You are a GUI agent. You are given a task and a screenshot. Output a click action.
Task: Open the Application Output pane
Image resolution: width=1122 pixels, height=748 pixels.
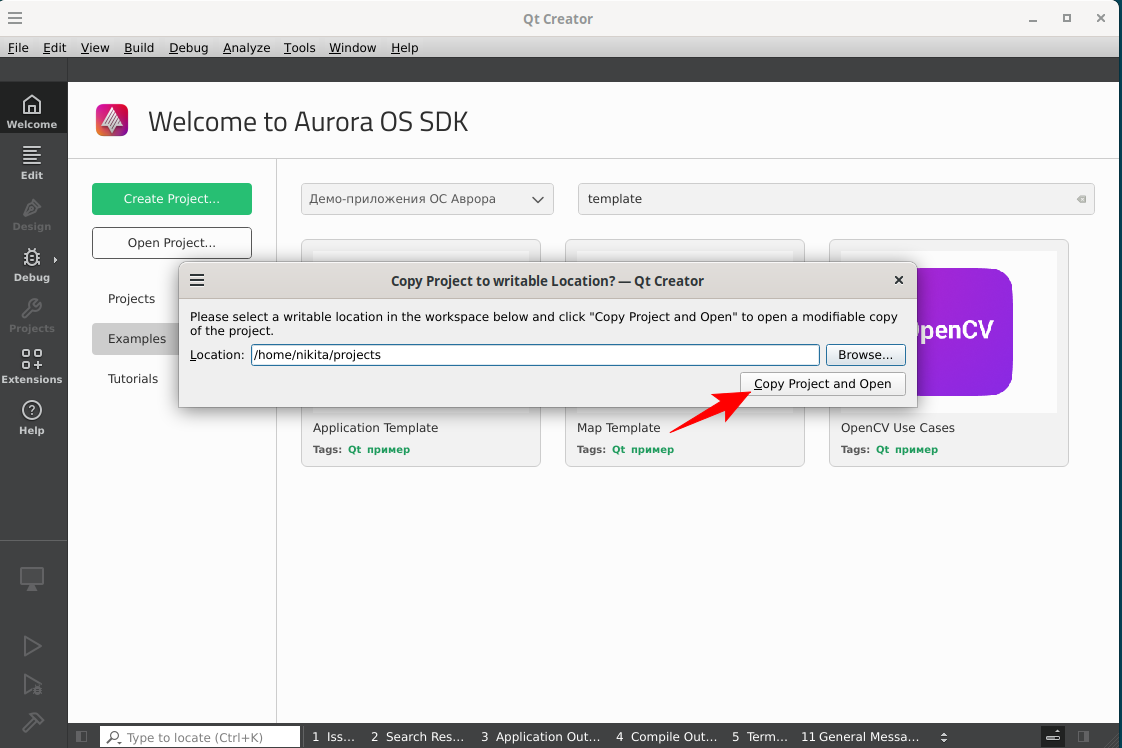click(x=540, y=737)
